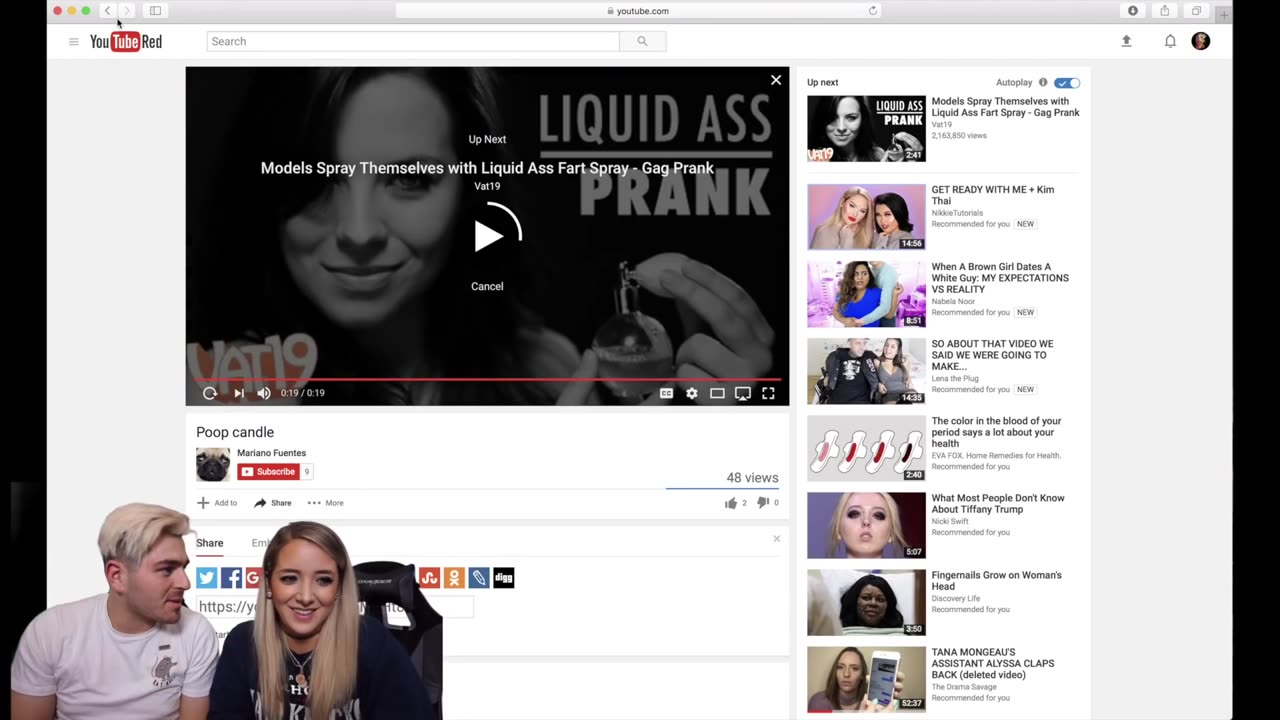Screen dimensions: 1280x720
Task: Share the video to Twitter
Action: 207,578
